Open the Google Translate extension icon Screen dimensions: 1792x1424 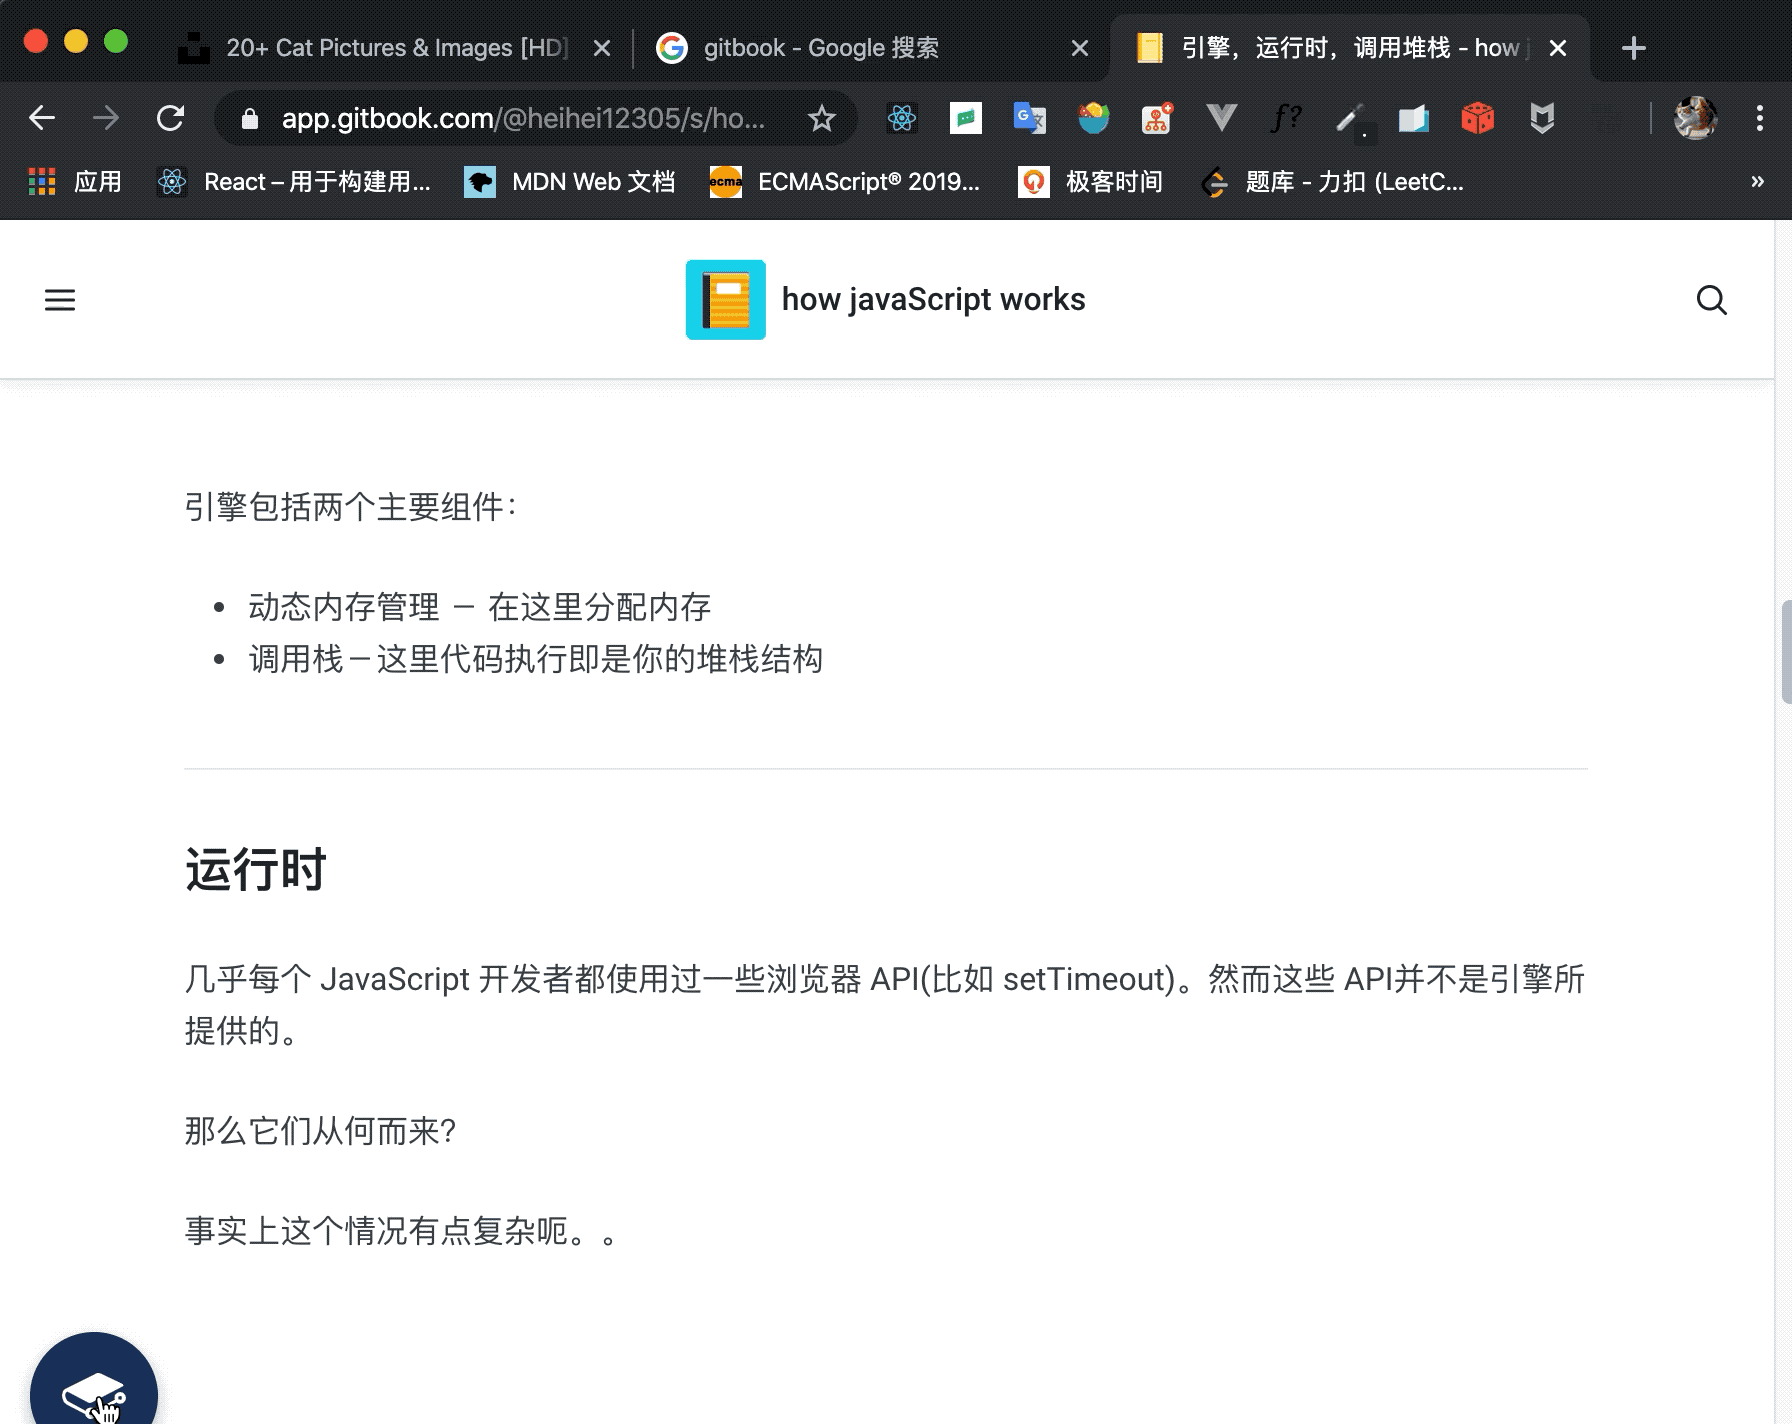pos(1030,119)
